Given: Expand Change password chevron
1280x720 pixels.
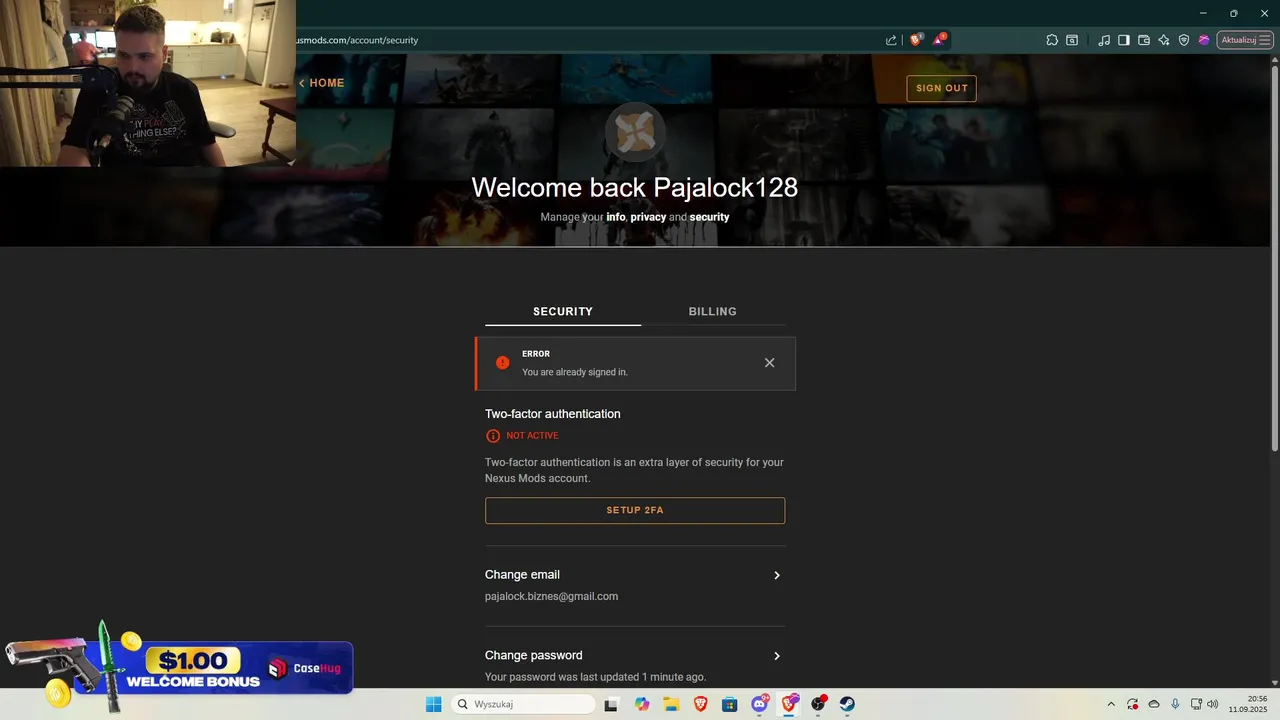Looking at the screenshot, I should pos(777,656).
